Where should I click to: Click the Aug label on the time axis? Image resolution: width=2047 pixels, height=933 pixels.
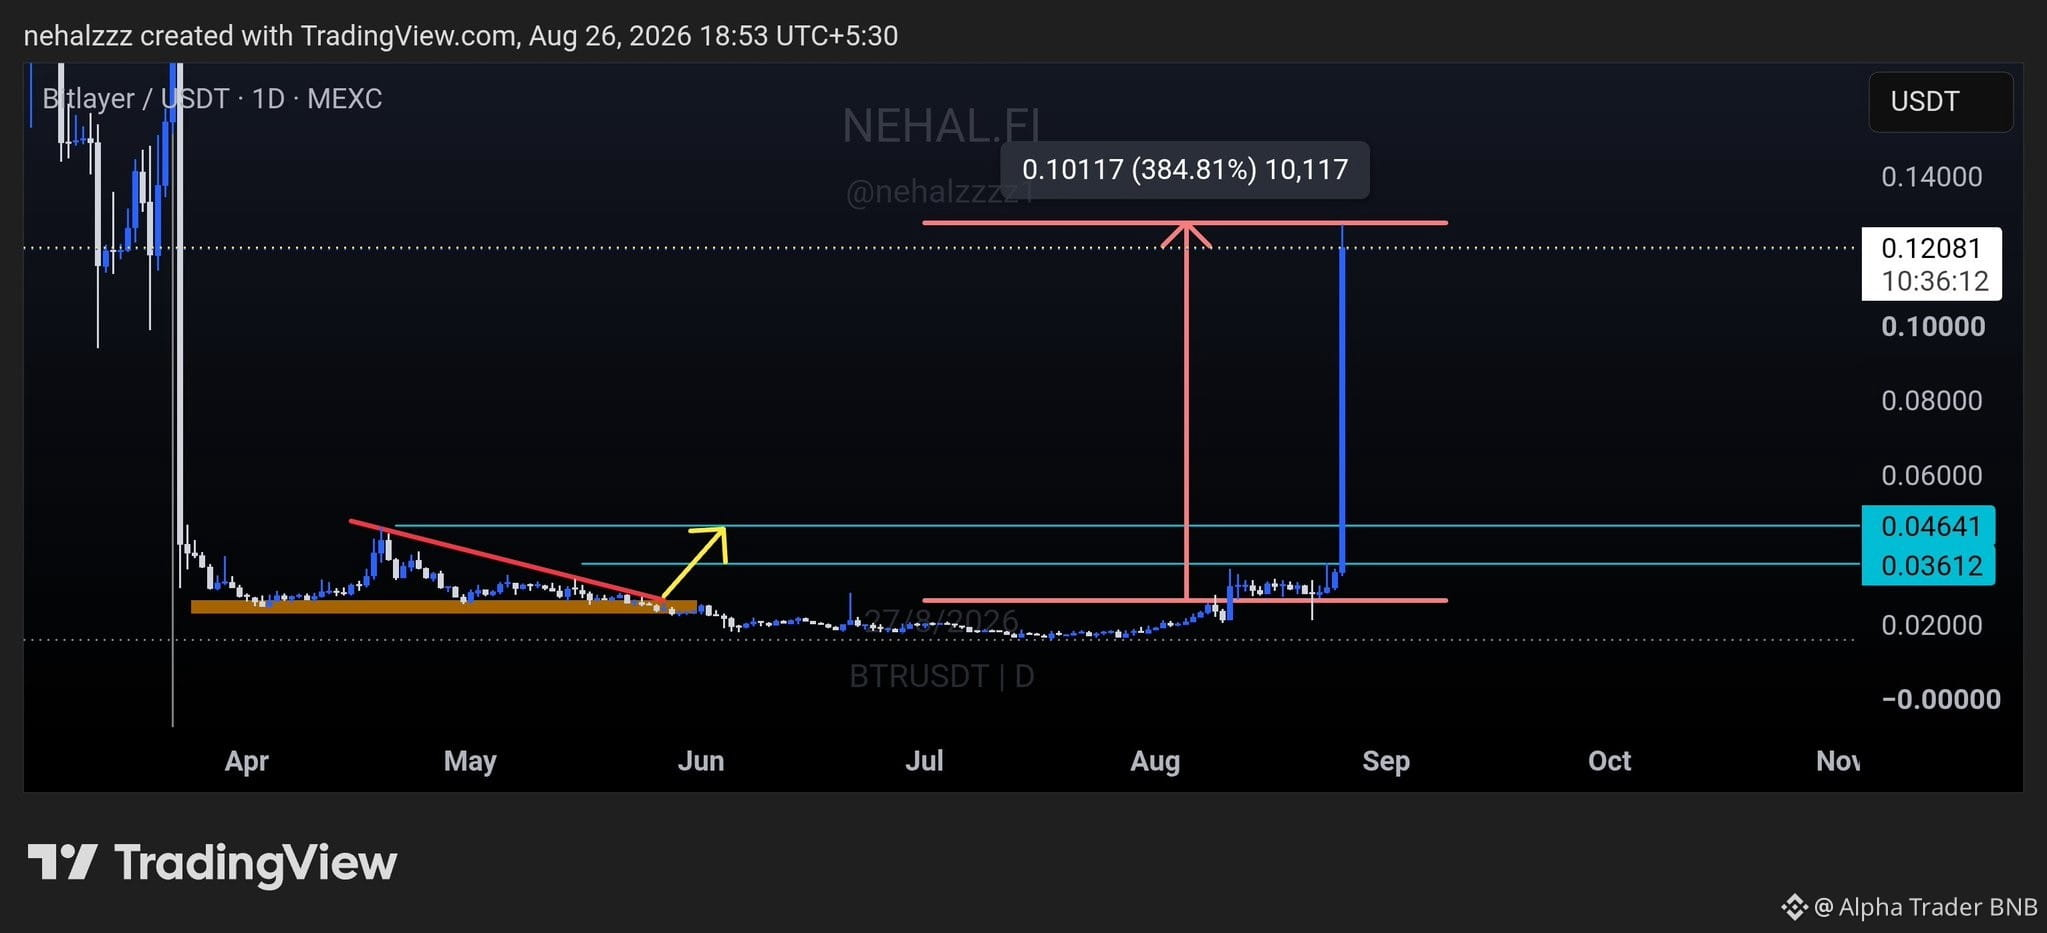tap(1155, 762)
